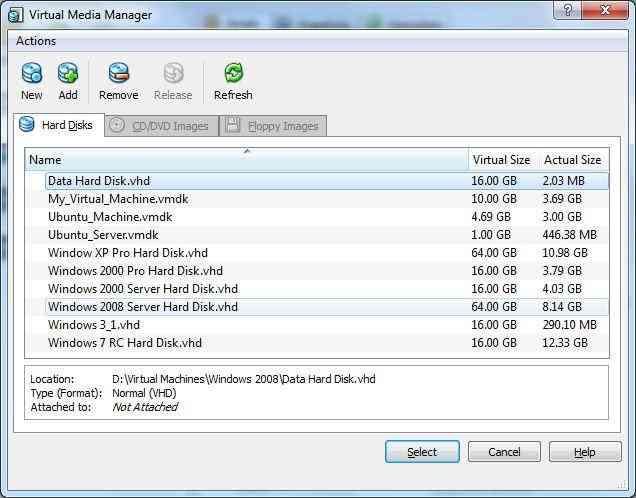Click the New disk toolbar icon
636x498 pixels.
(32, 74)
